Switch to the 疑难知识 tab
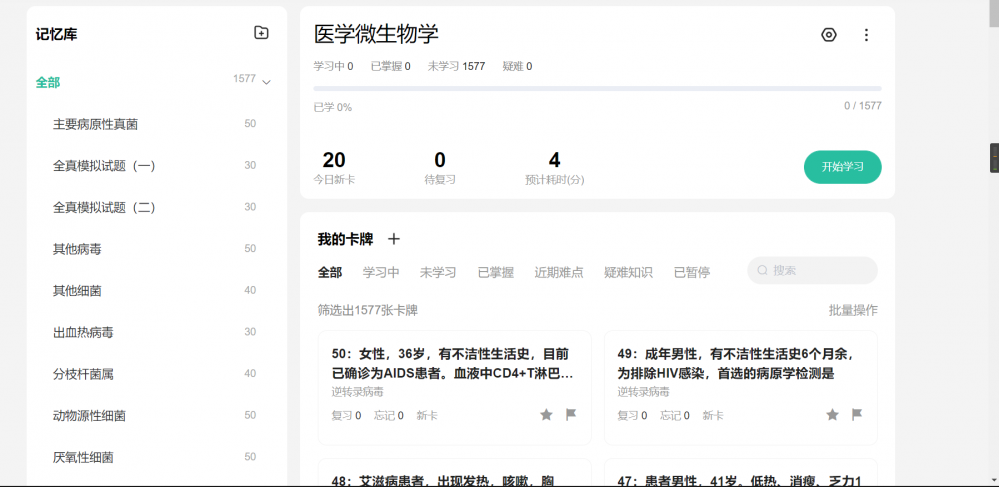The image size is (999, 487). coord(628,272)
